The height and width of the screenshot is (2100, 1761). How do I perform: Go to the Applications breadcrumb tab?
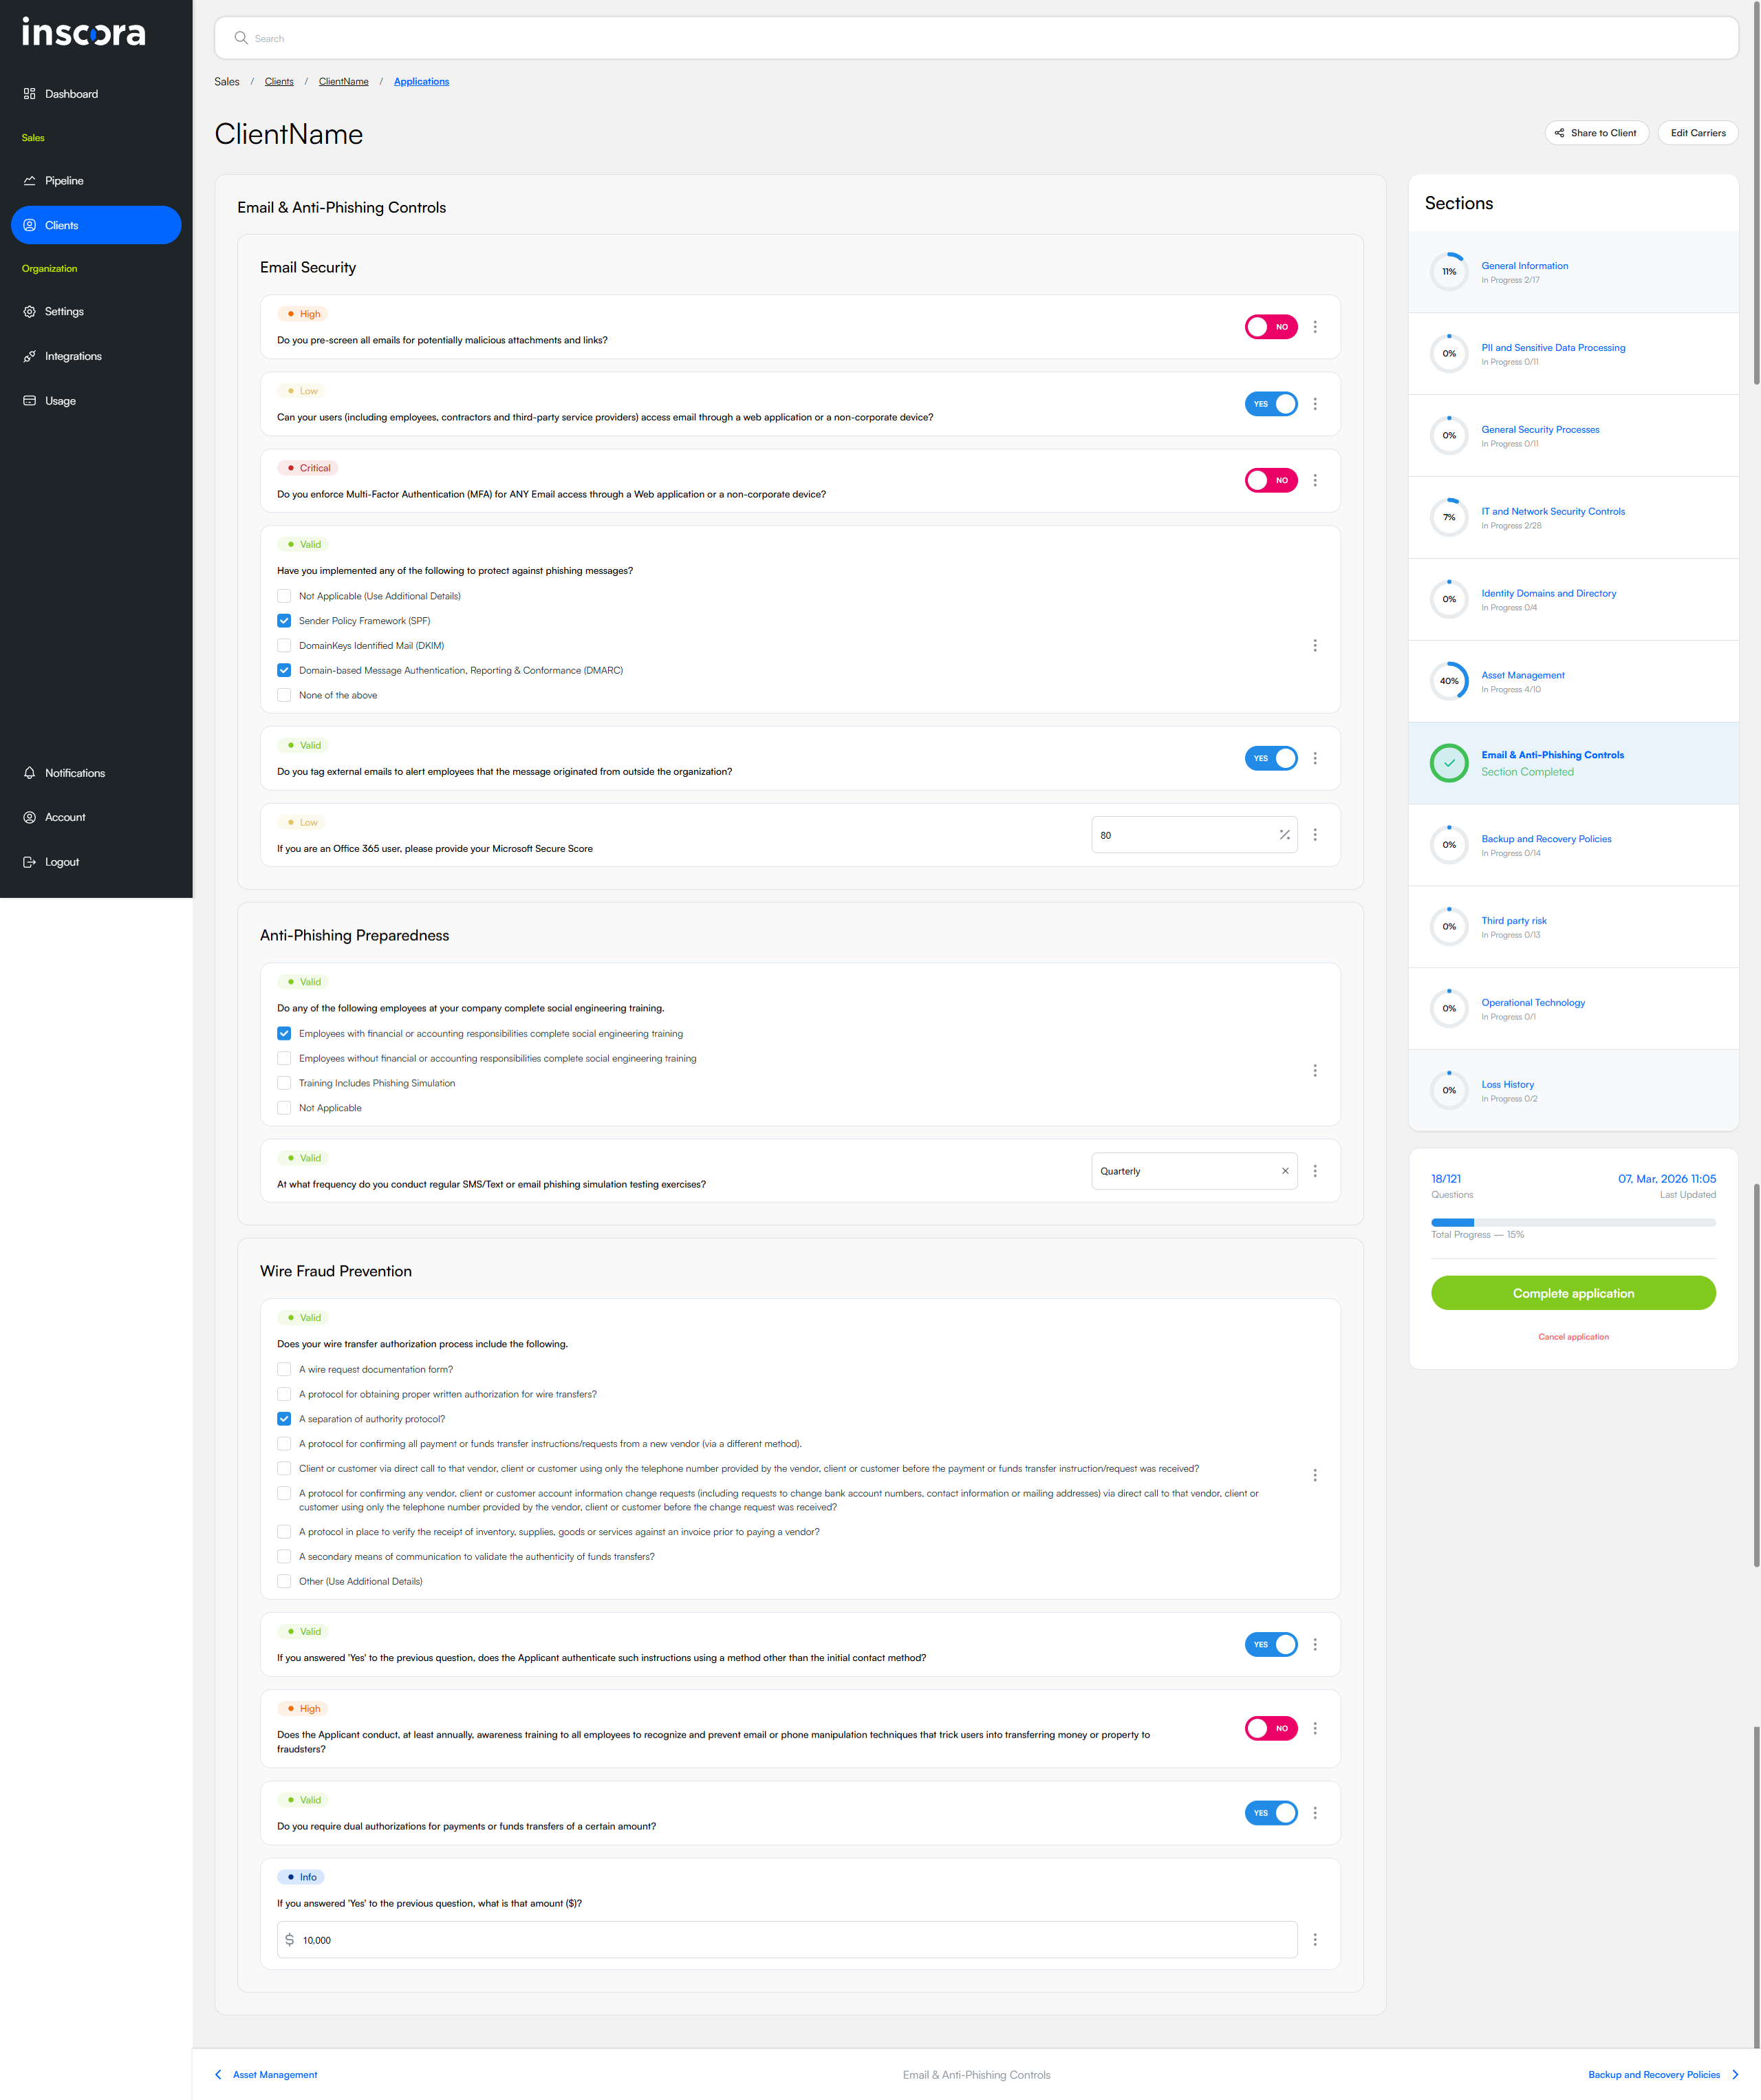point(421,81)
